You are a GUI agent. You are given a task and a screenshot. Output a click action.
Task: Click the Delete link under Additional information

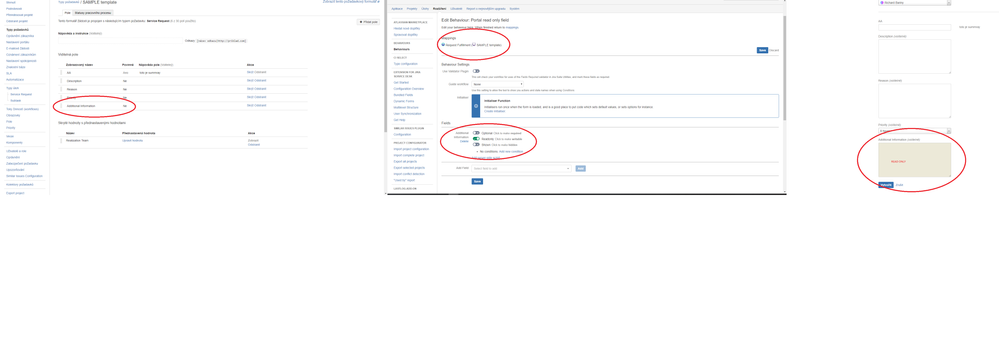[x=464, y=141]
